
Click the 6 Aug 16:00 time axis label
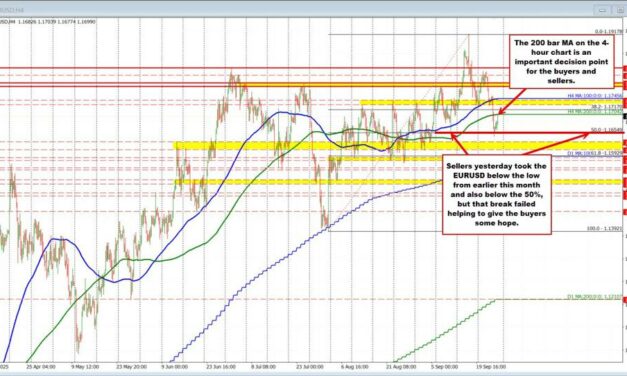coord(355,366)
